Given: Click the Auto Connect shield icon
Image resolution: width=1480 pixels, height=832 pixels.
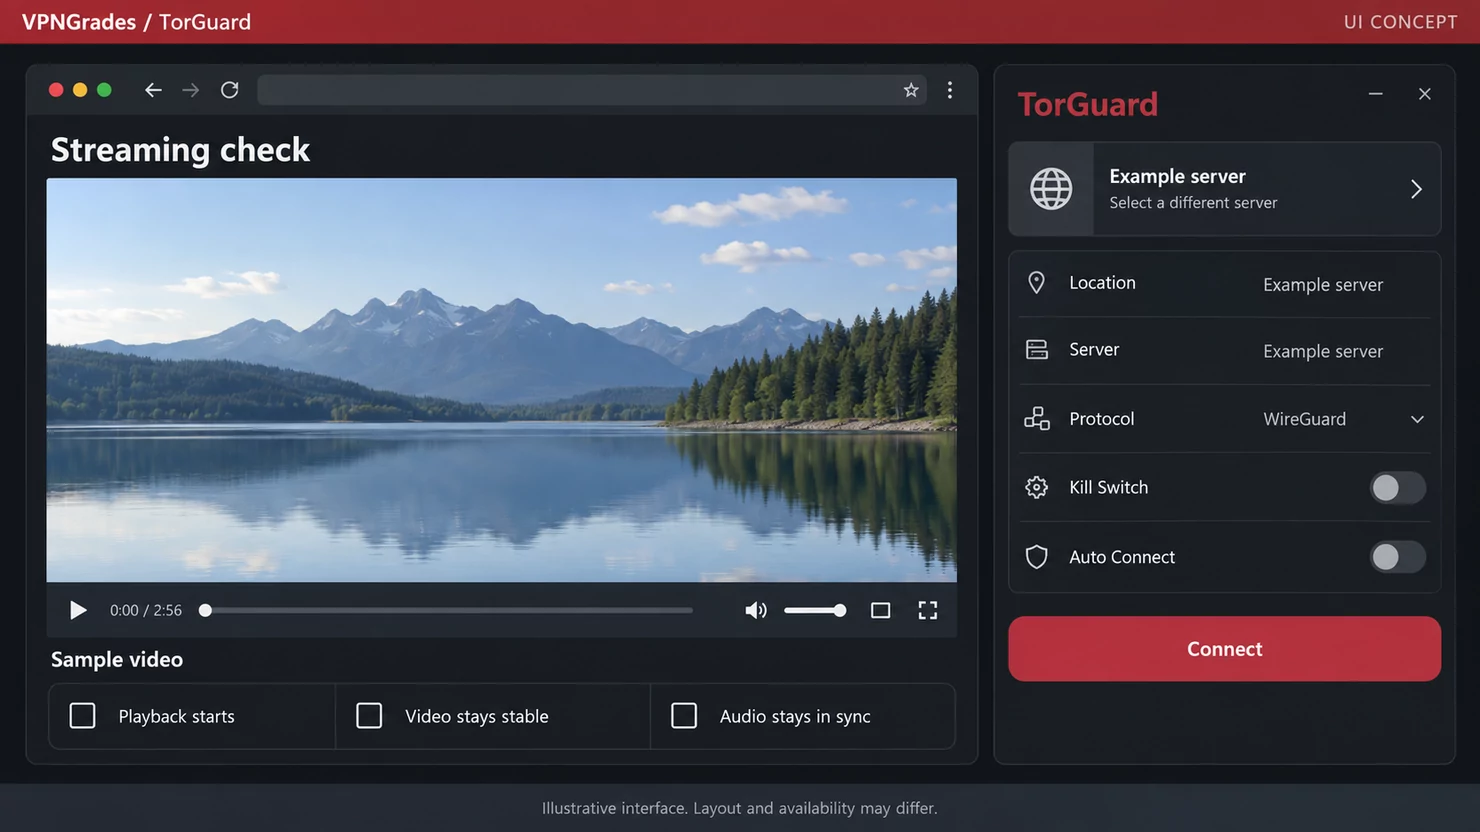Looking at the screenshot, I should point(1037,557).
